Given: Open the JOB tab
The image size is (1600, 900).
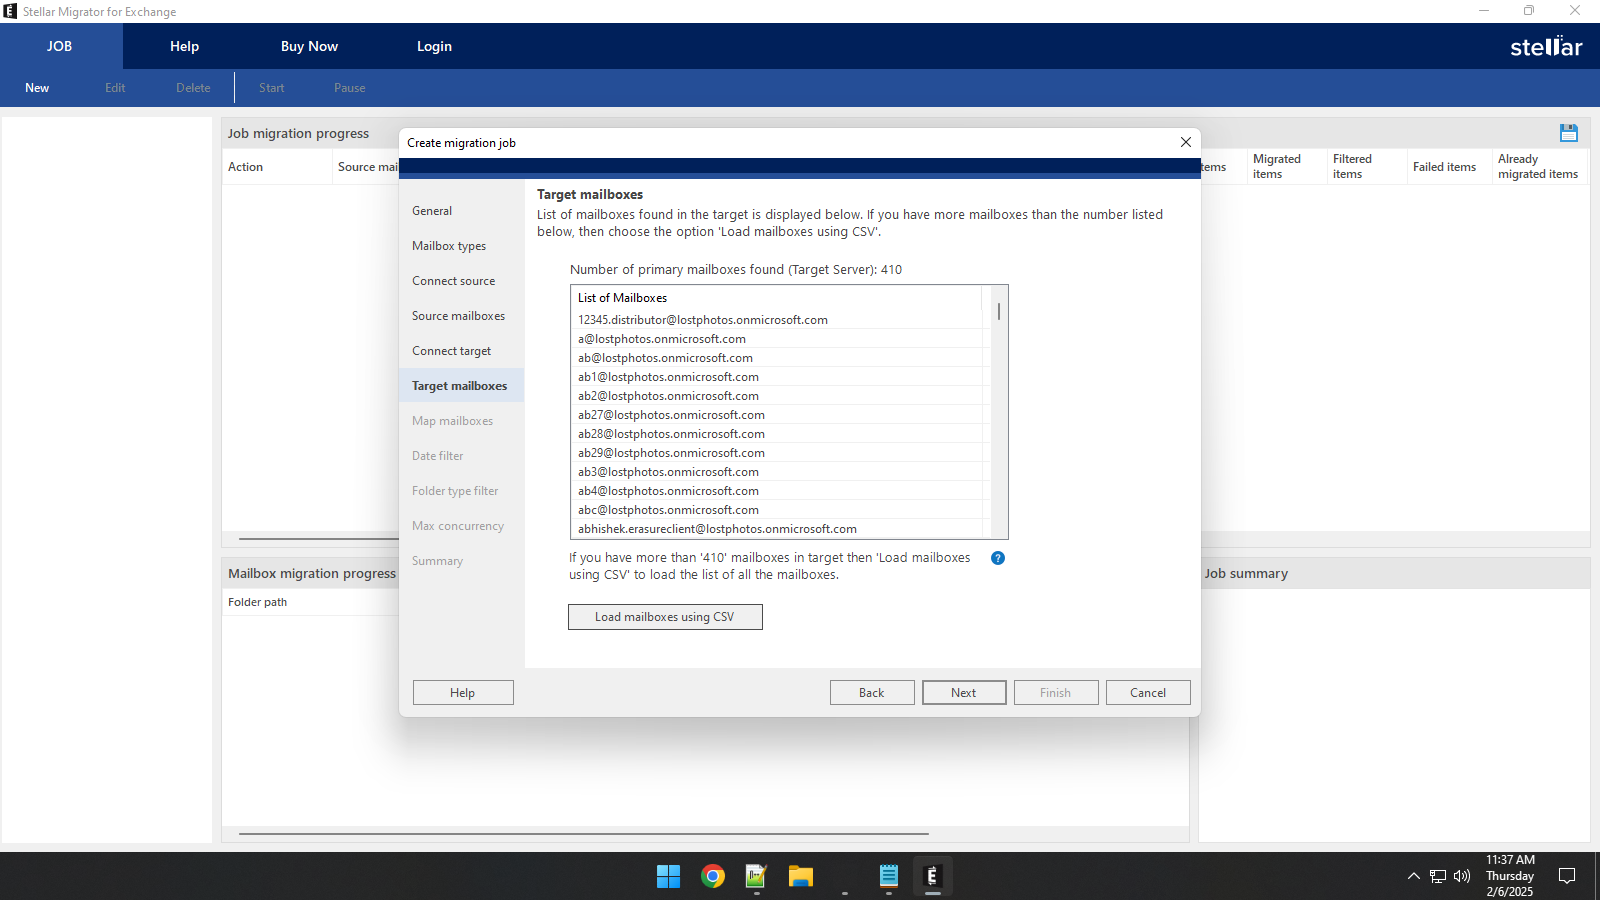Looking at the screenshot, I should [60, 46].
